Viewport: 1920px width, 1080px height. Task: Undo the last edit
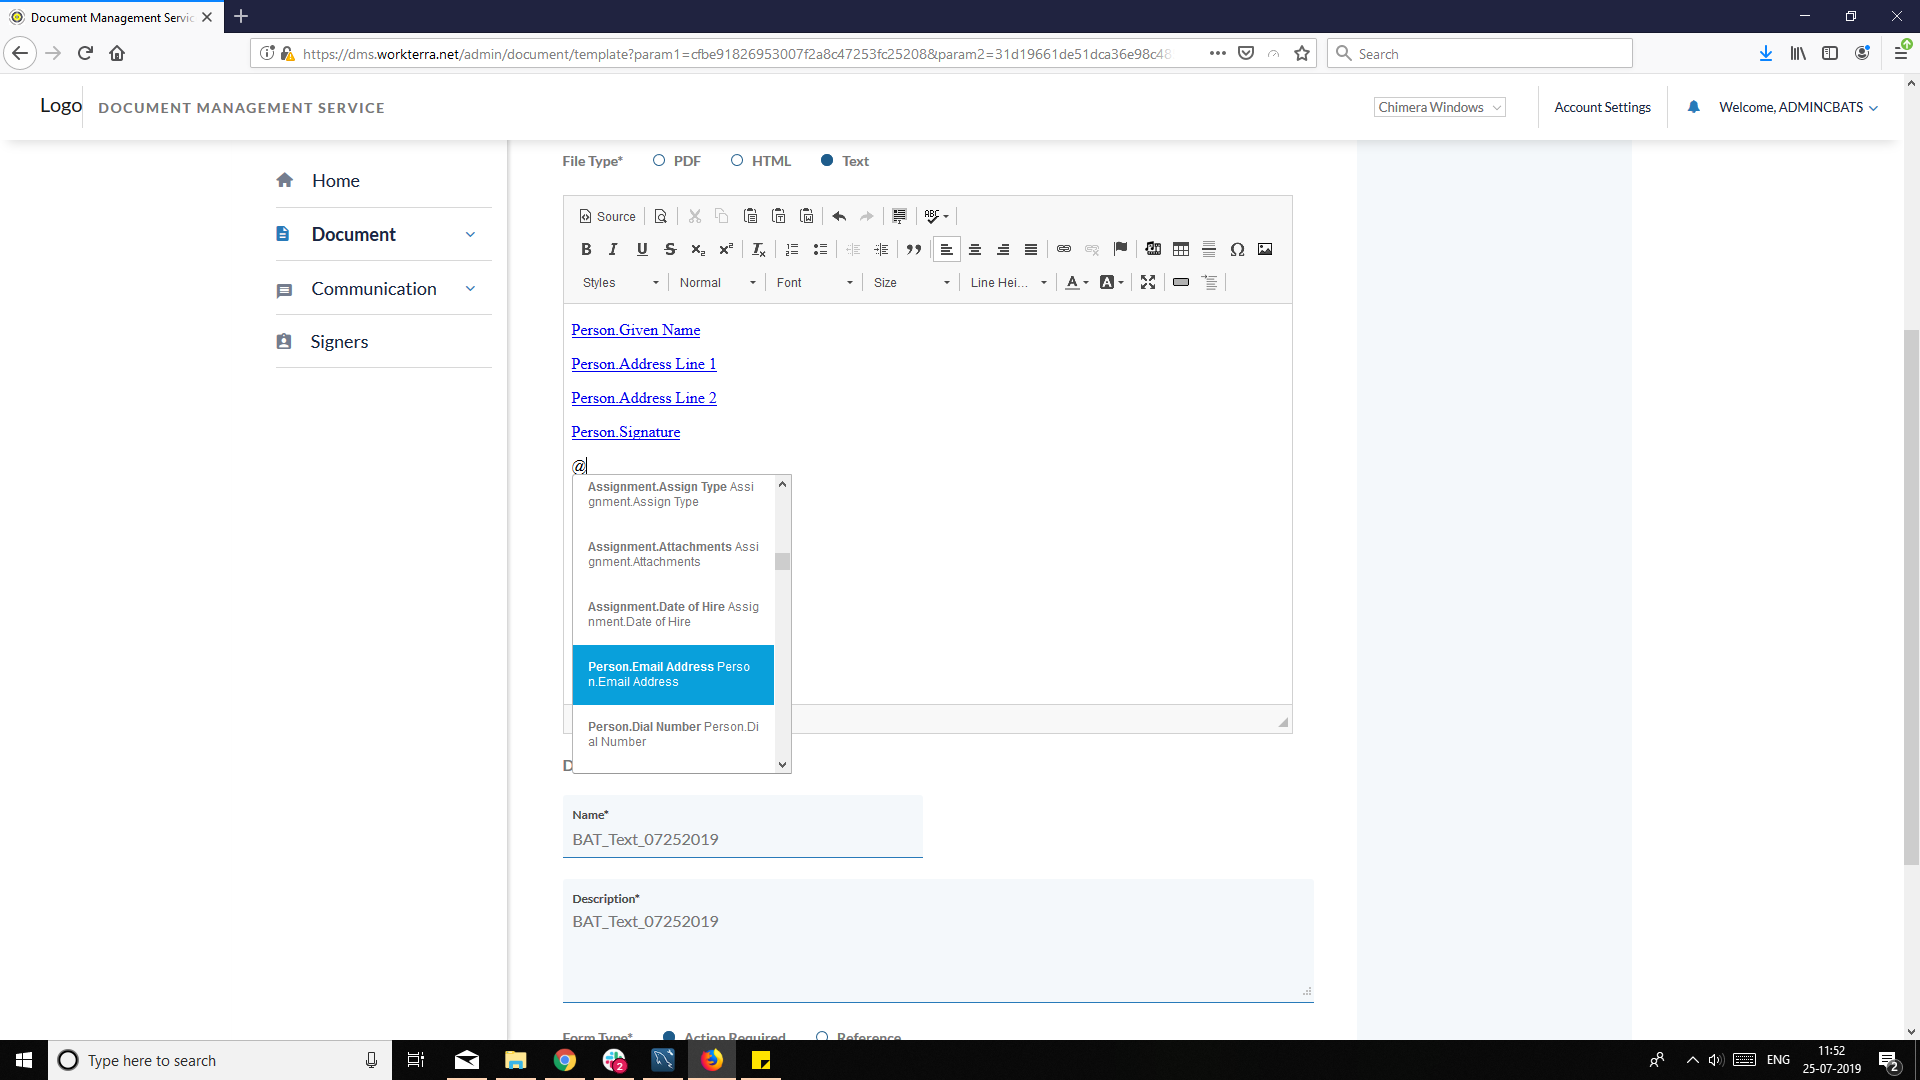[x=838, y=216]
